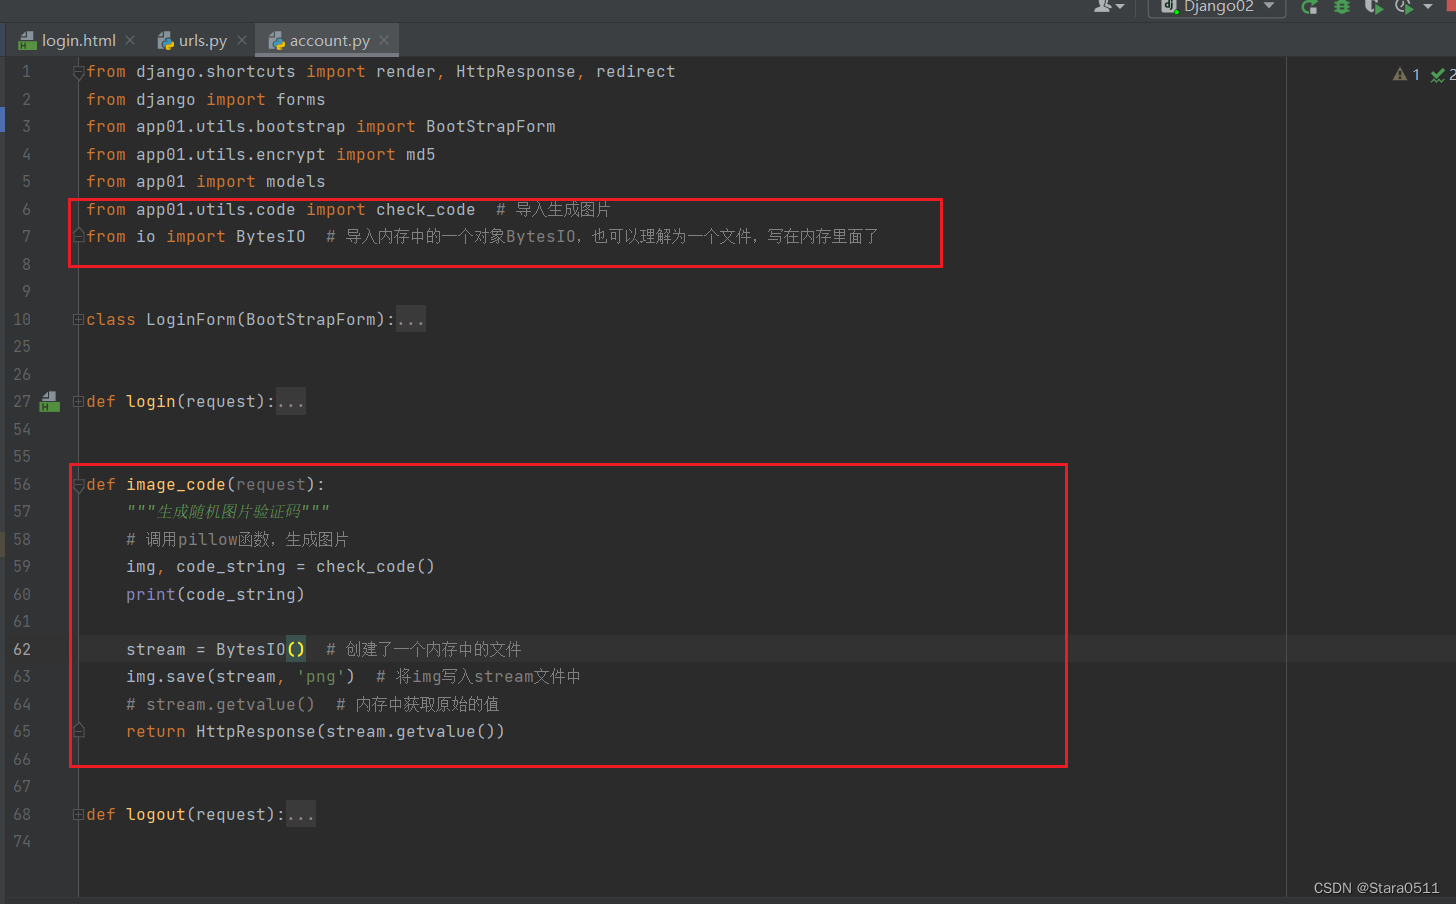Click 'print' on line 60
This screenshot has height=904, width=1456.
(151, 595)
